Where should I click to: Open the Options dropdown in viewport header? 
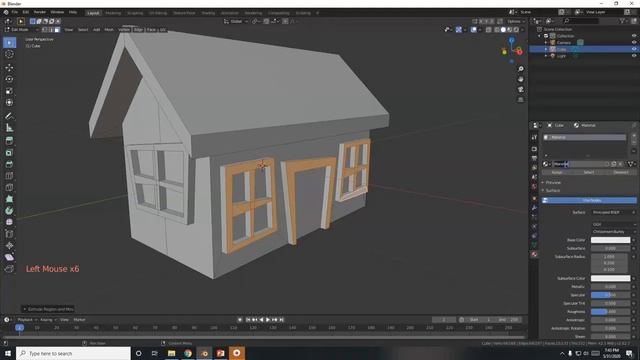516,21
